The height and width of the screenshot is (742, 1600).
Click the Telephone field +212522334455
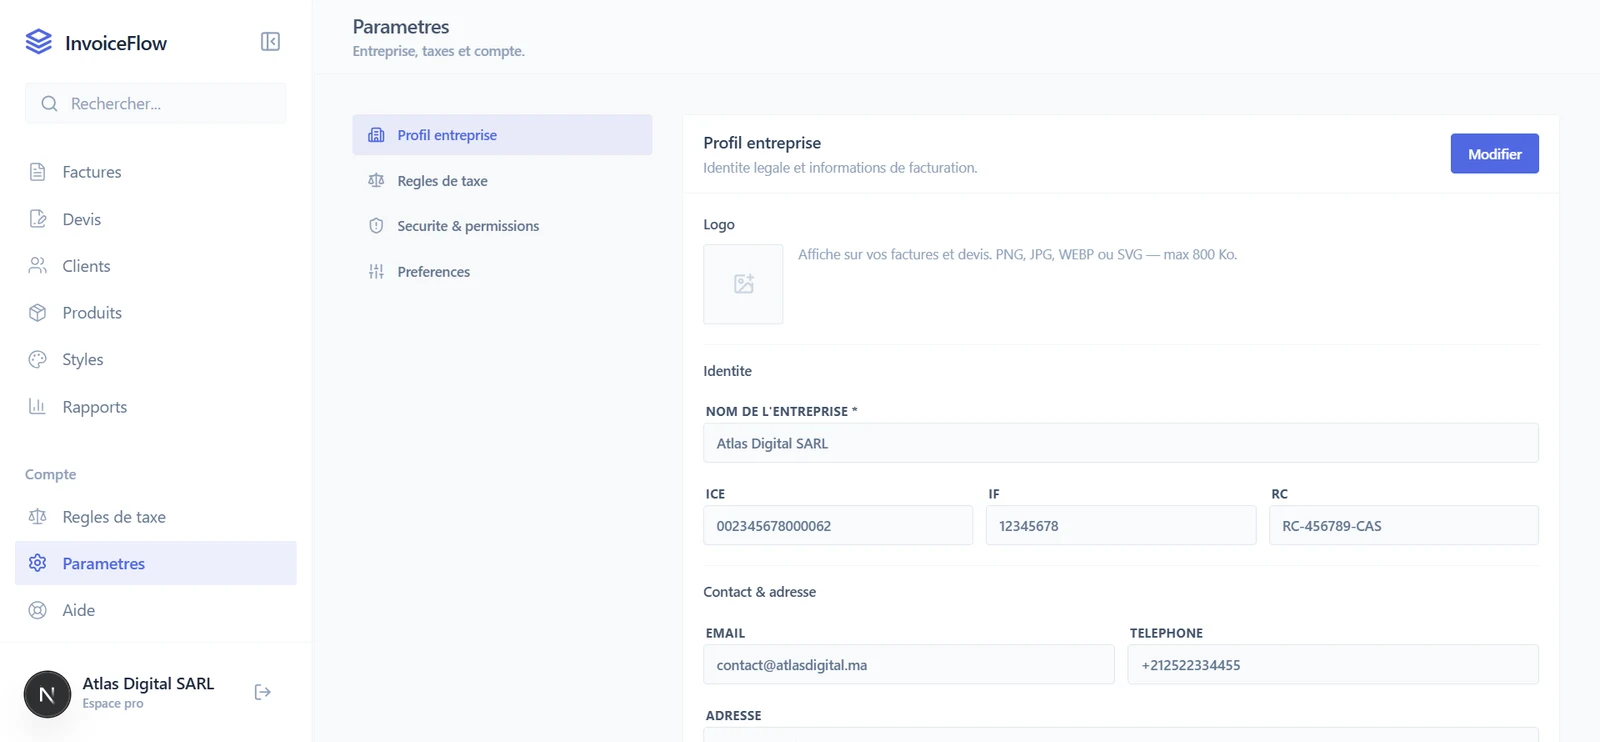click(x=1332, y=665)
